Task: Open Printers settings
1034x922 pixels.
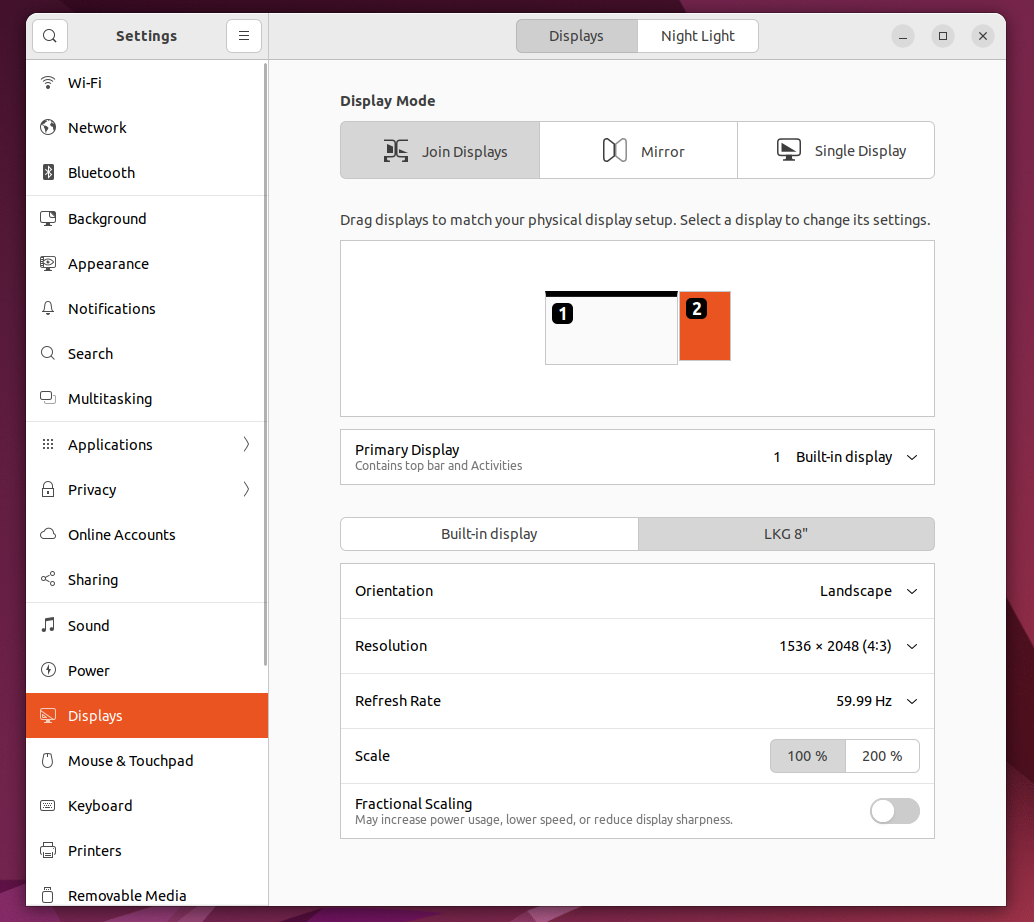Action: [146, 850]
